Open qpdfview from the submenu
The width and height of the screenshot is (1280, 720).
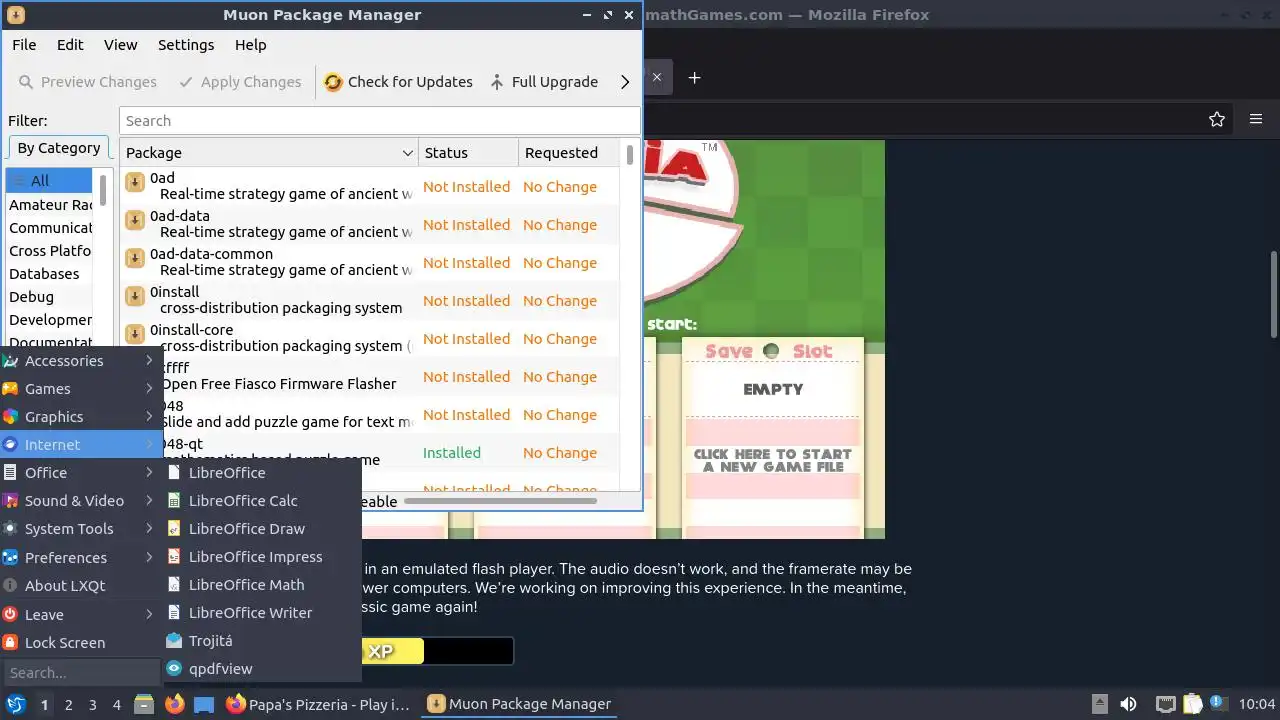pyautogui.click(x=261, y=669)
